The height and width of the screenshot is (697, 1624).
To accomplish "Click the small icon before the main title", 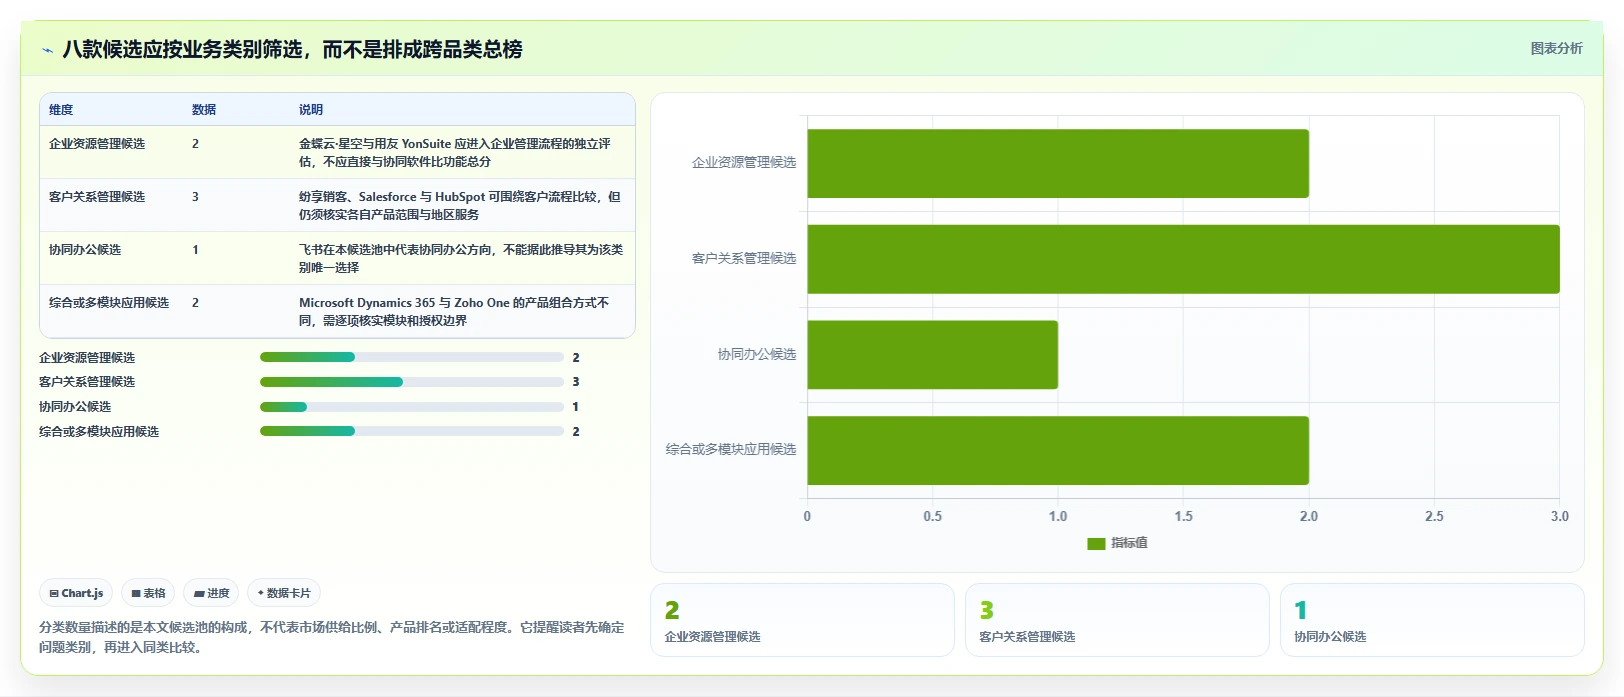I will 47,50.
